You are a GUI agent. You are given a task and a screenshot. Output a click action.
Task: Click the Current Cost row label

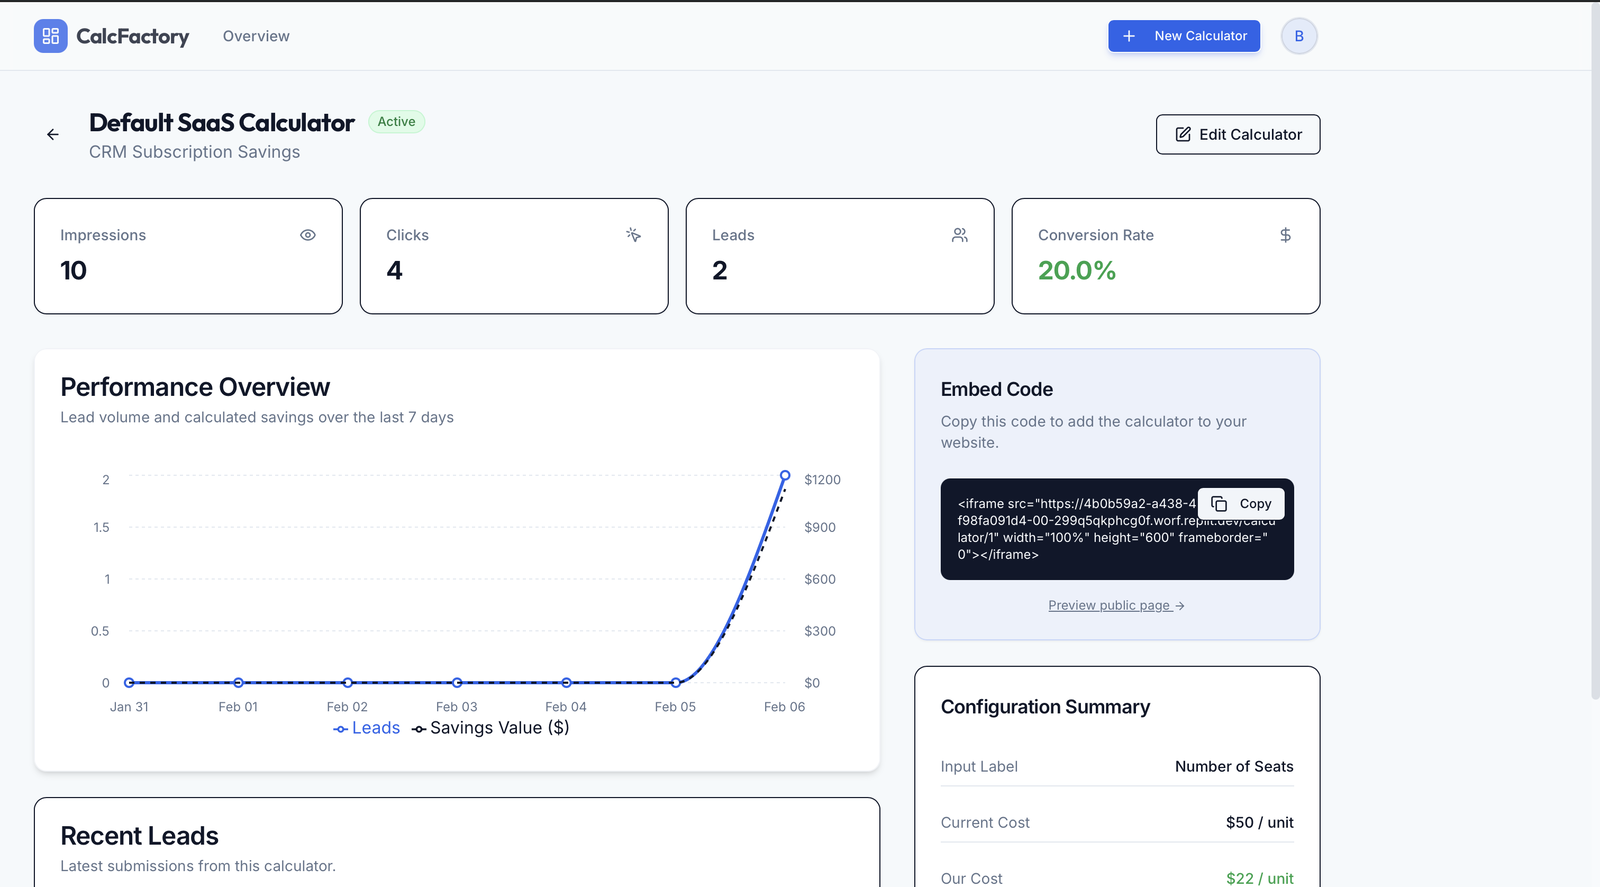(x=985, y=822)
